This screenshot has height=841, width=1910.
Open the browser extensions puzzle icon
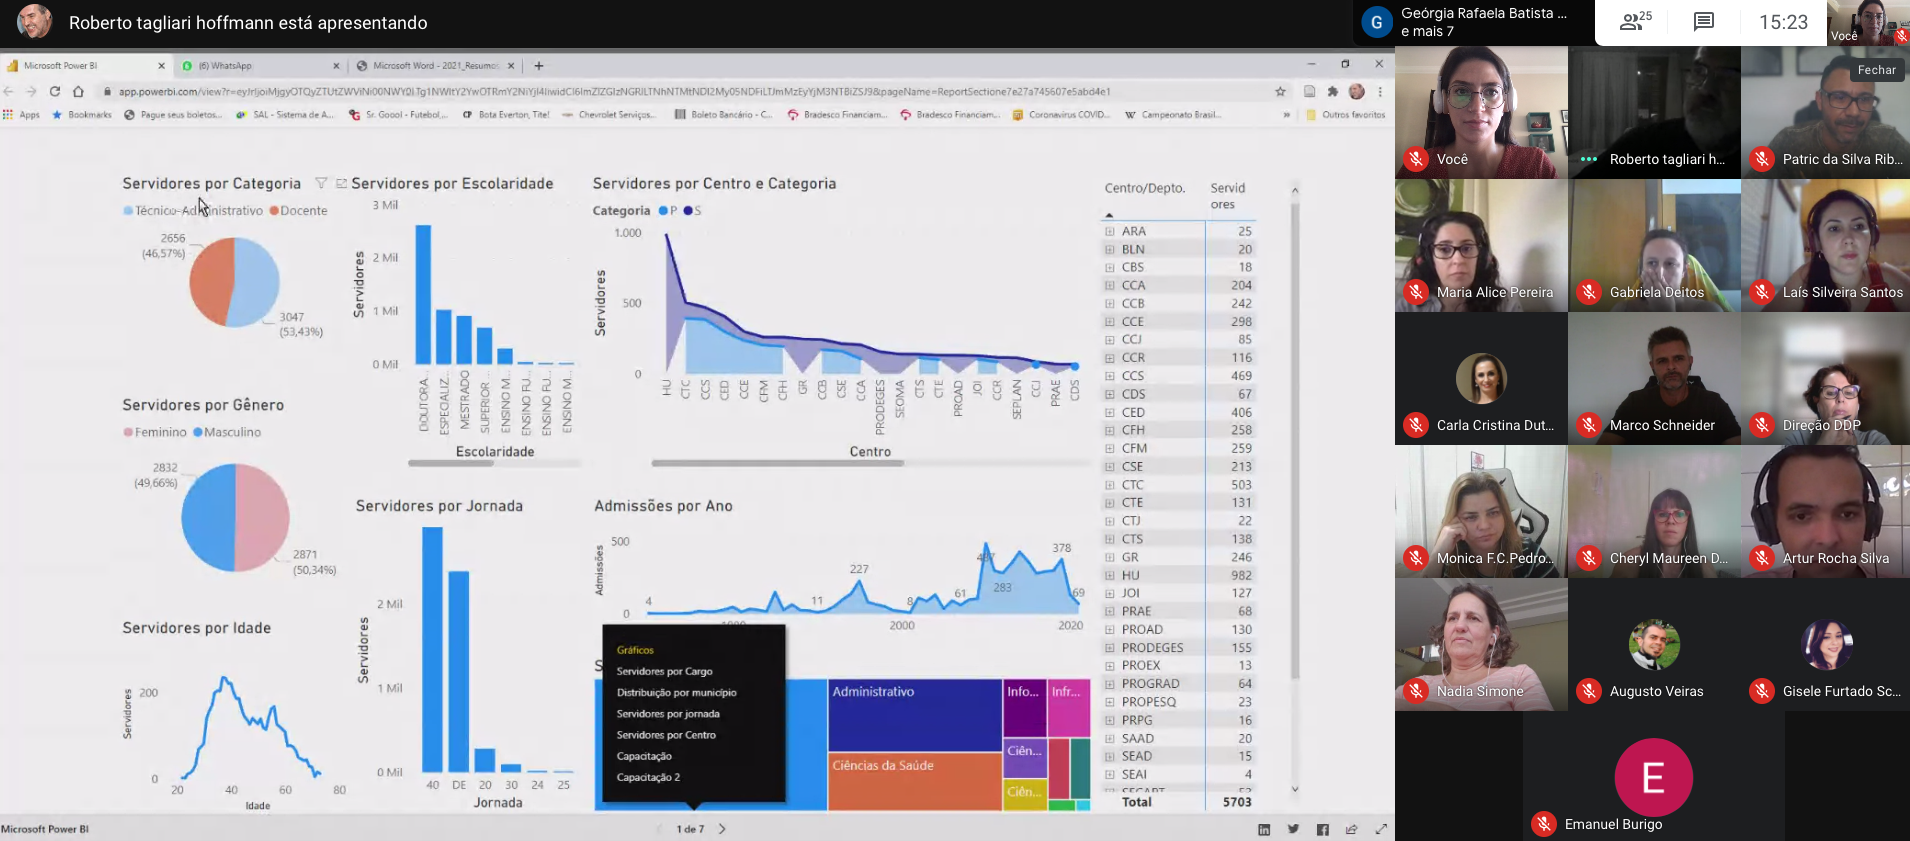pos(1333,91)
